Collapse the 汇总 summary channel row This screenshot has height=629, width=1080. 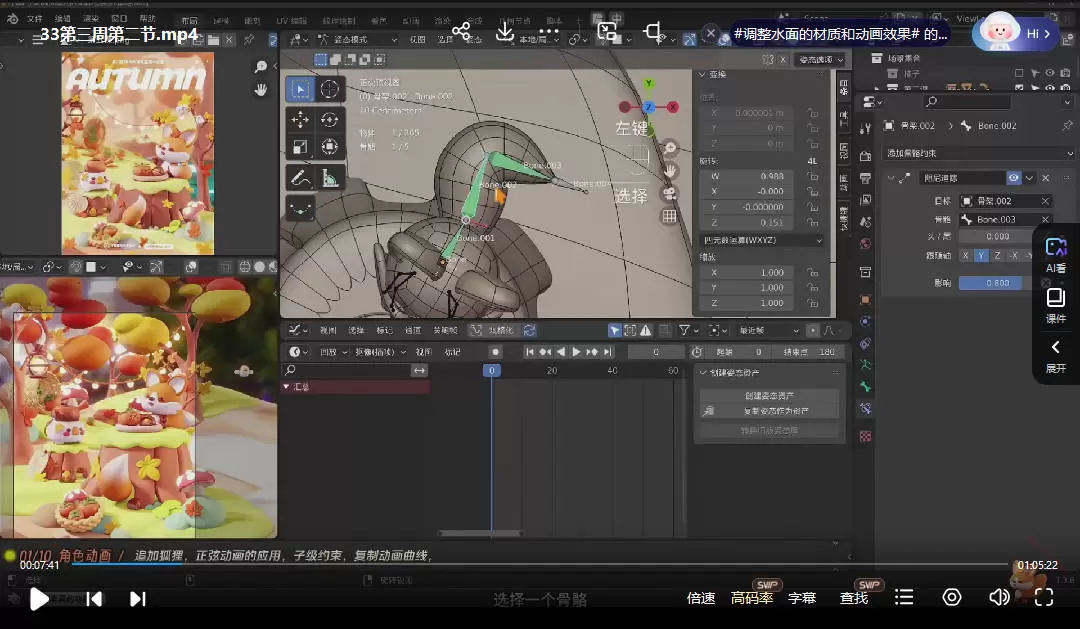[x=286, y=387]
